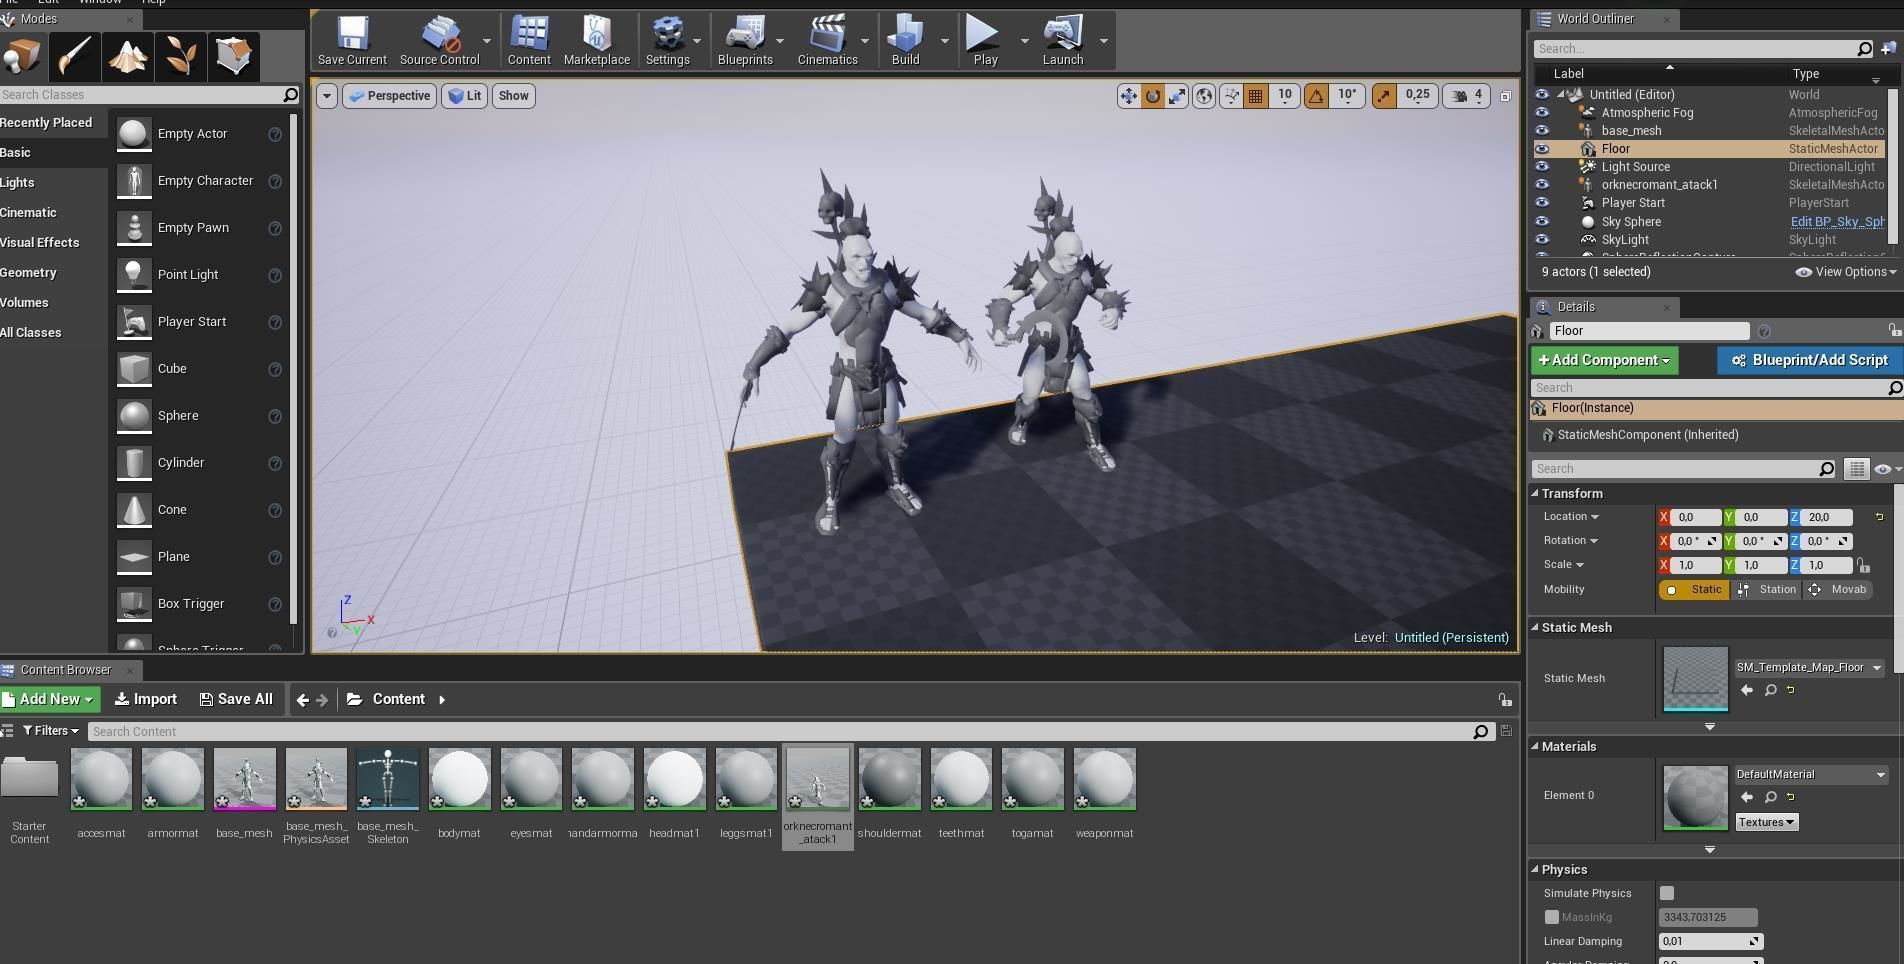Select the Volumes category
The image size is (1904, 964).
[24, 303]
